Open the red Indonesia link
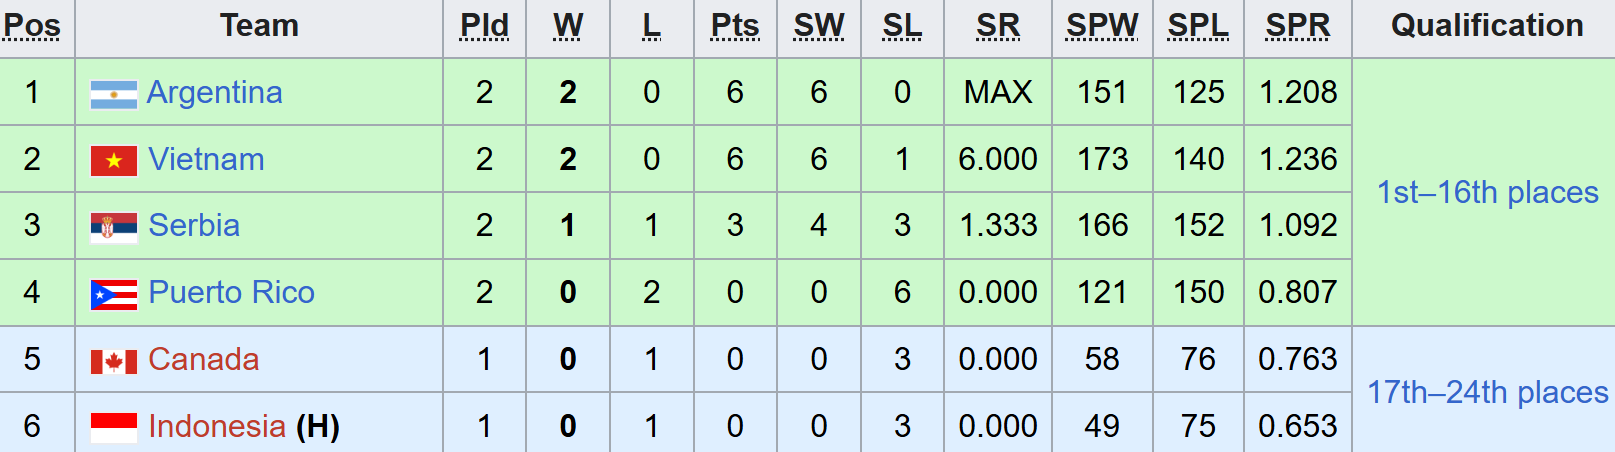The width and height of the screenshot is (1615, 452). pos(217,426)
